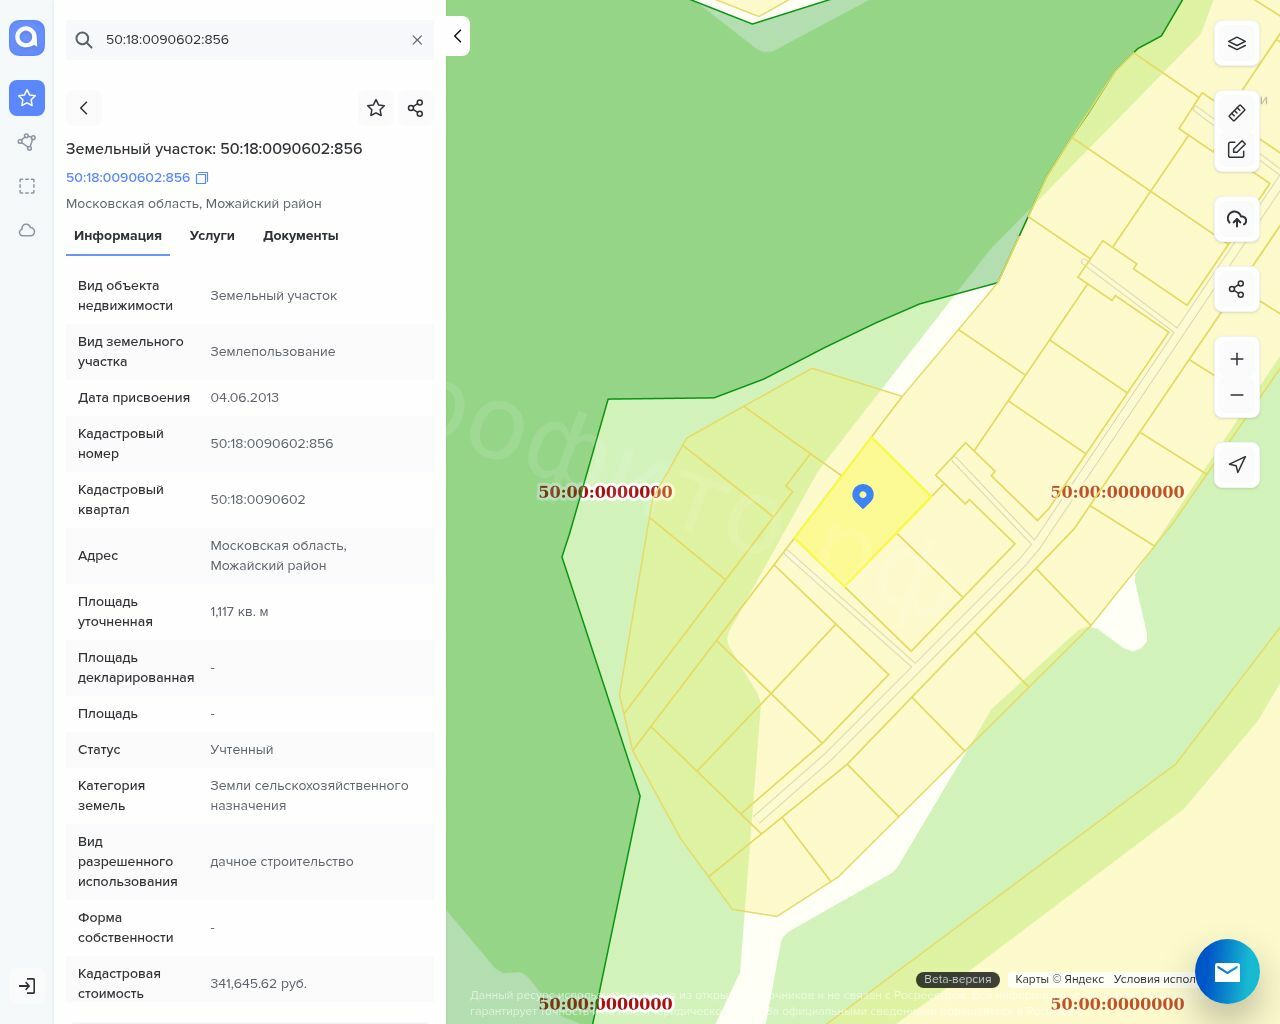Collapse the side information panel
Image resolution: width=1280 pixels, height=1024 pixels.
[x=457, y=36]
